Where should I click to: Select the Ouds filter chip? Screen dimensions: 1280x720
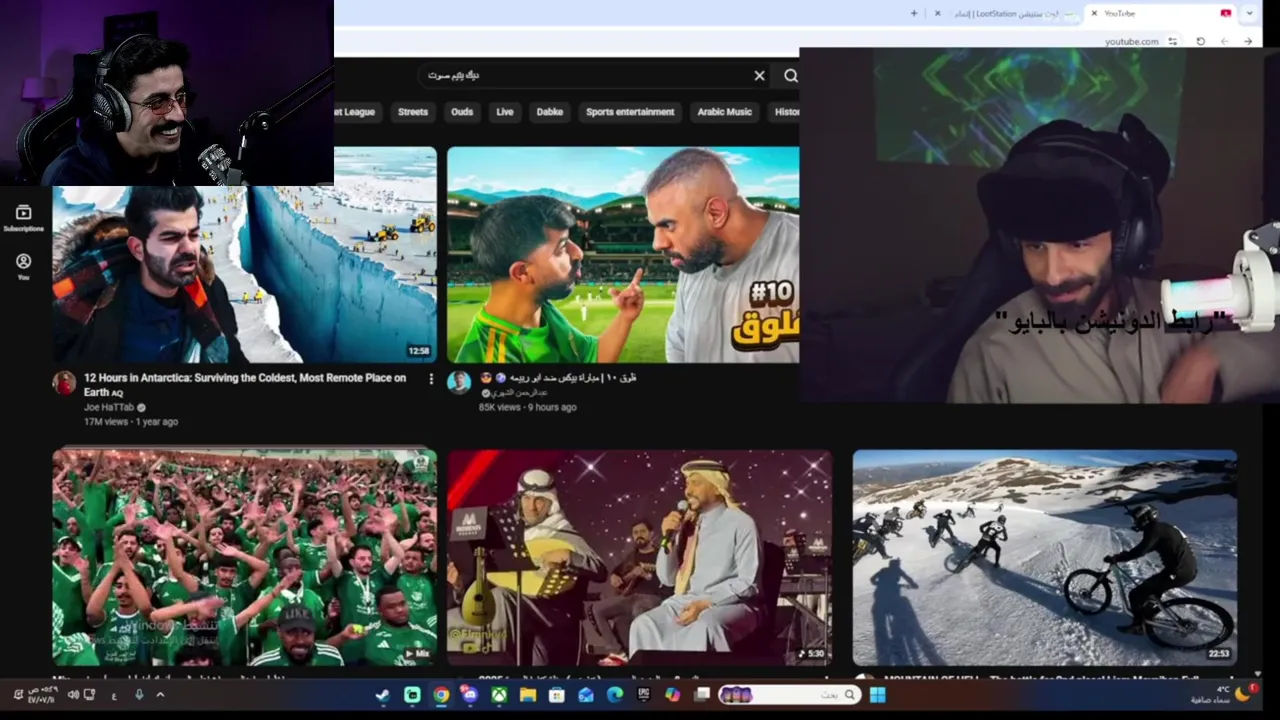click(x=462, y=112)
